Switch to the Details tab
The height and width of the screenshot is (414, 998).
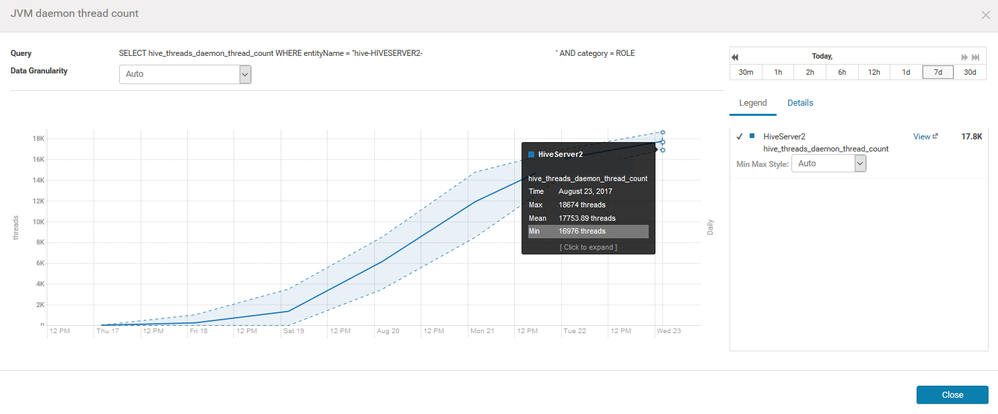(800, 103)
